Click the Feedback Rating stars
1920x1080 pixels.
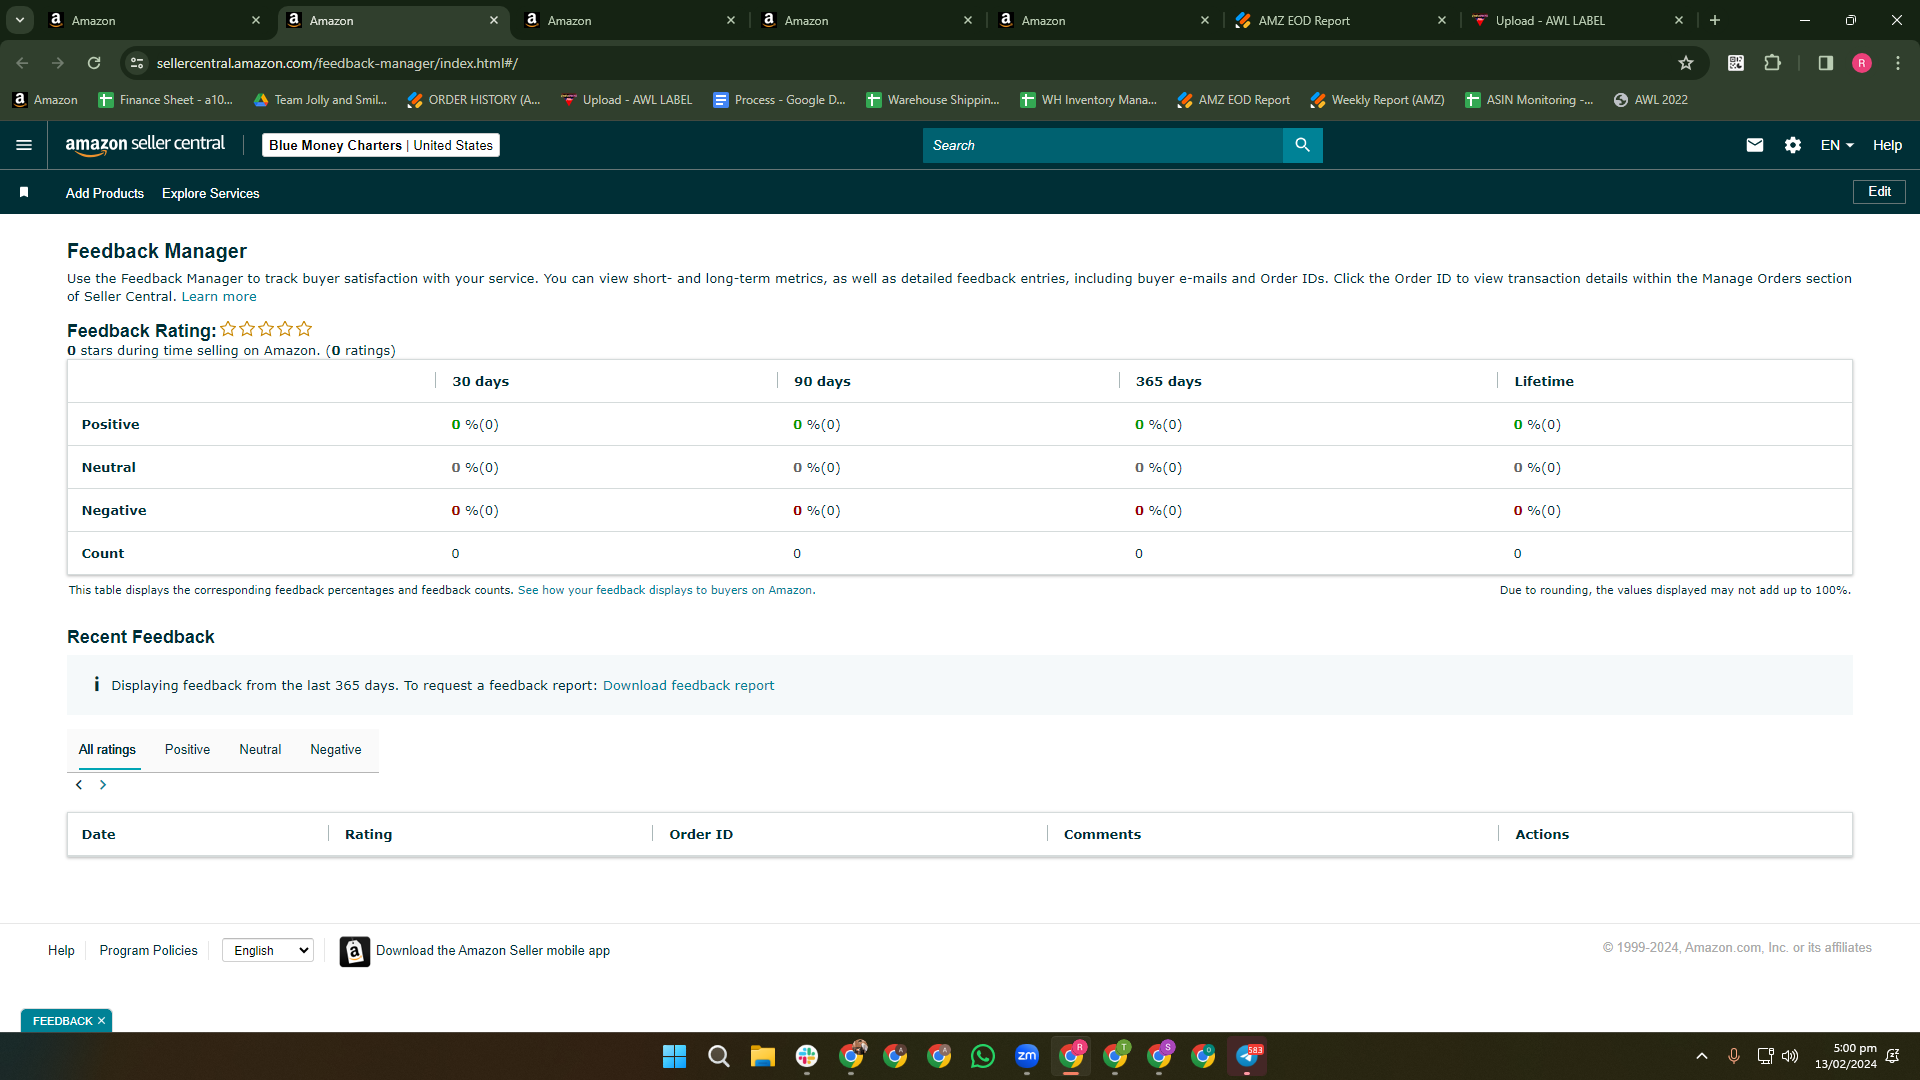(266, 329)
